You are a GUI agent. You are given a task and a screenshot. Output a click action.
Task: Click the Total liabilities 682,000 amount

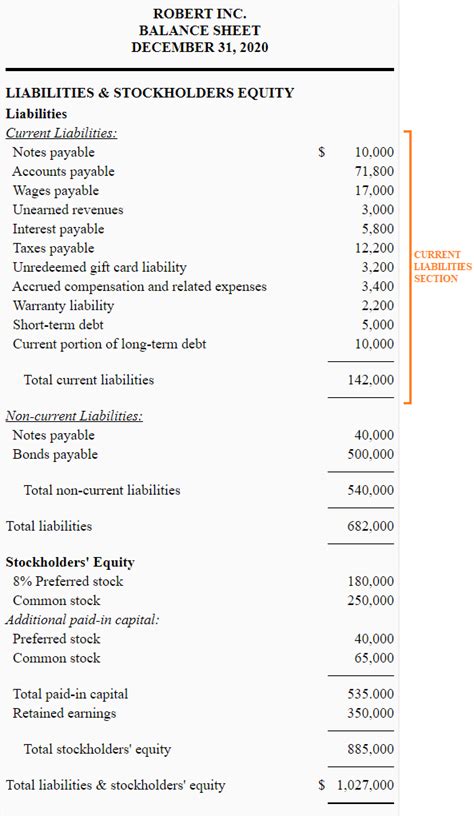click(x=370, y=527)
